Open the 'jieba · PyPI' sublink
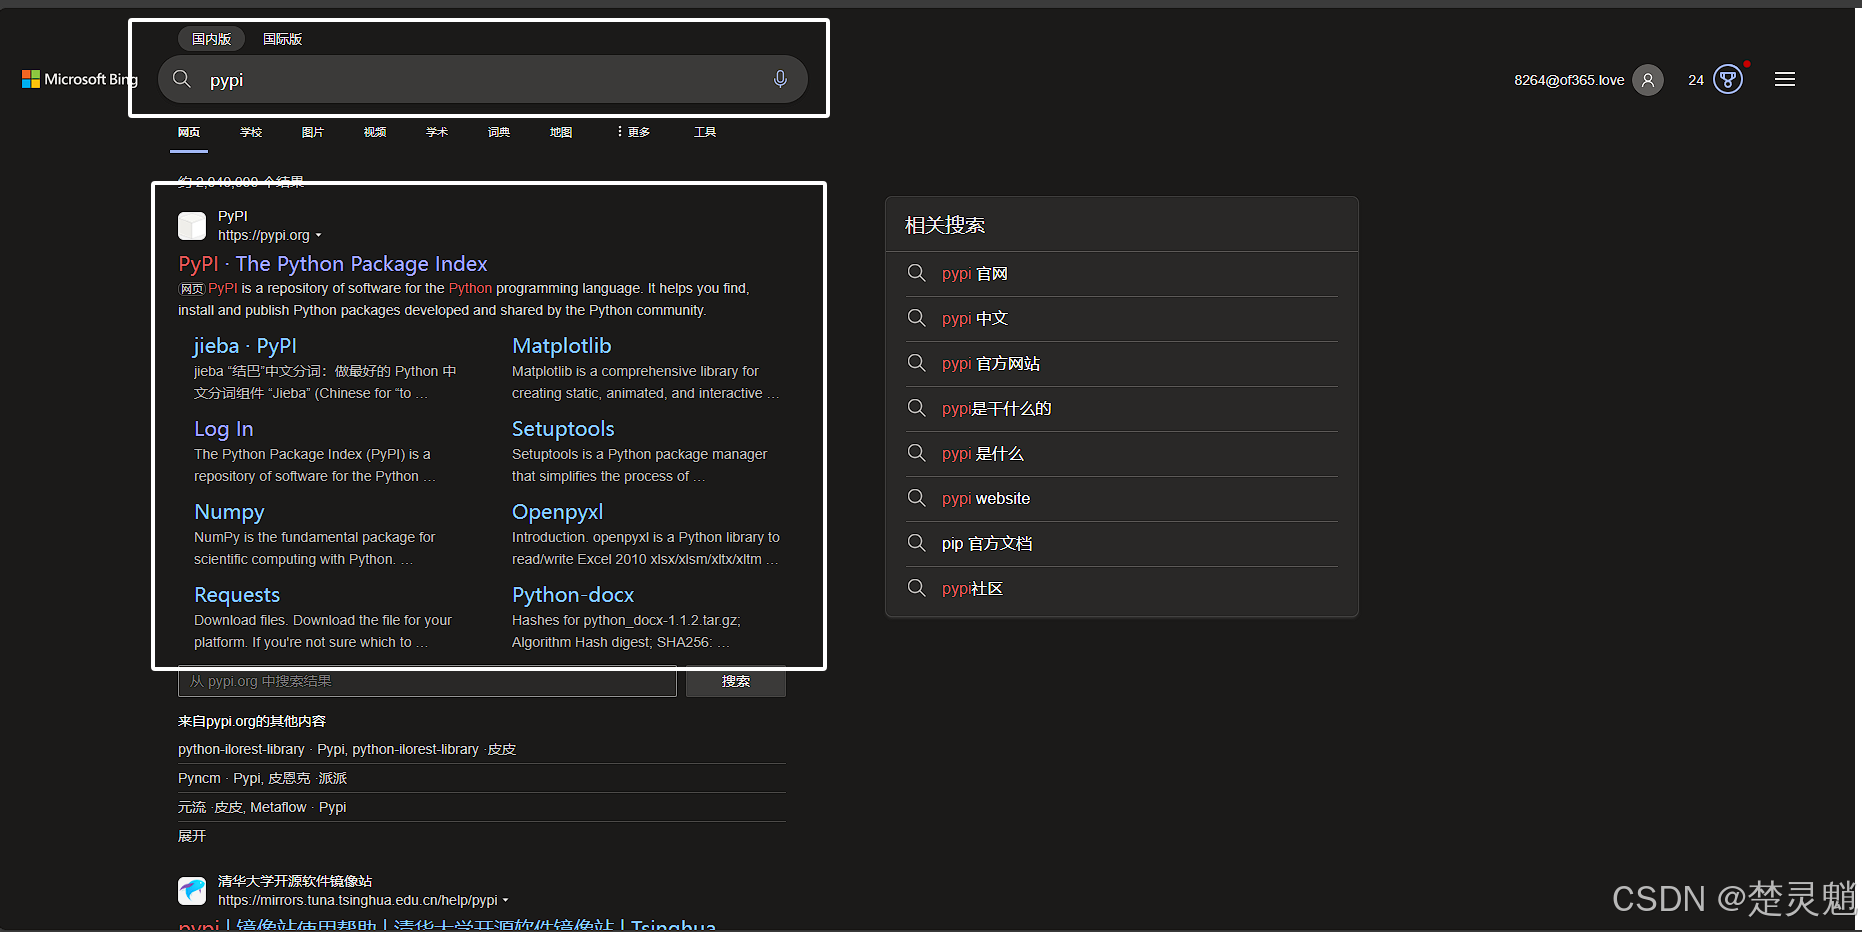 [x=245, y=346]
